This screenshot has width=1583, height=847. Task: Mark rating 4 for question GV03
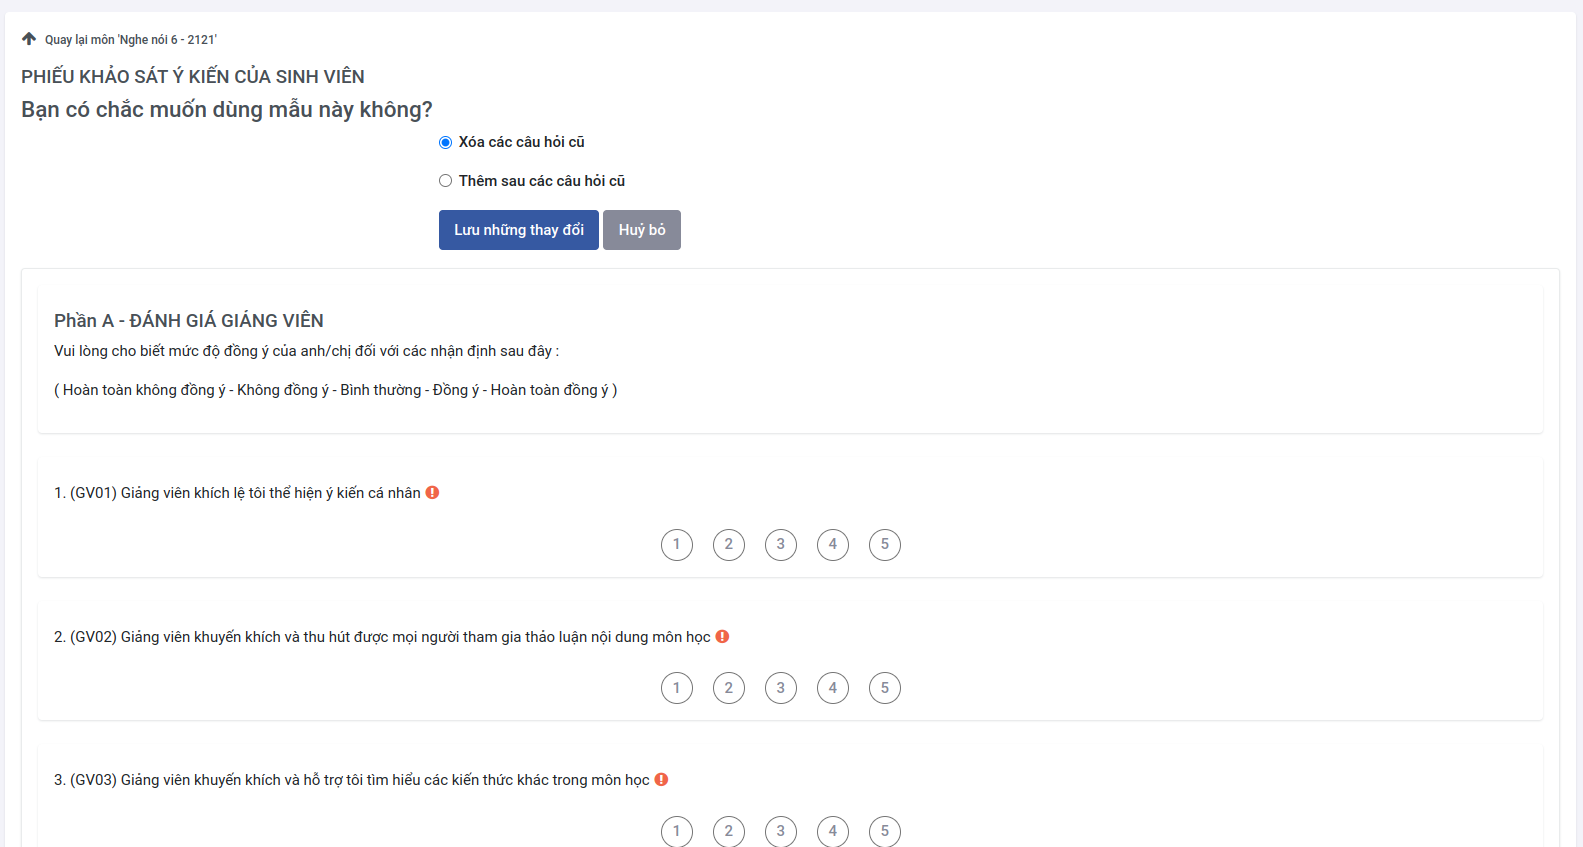point(833,831)
